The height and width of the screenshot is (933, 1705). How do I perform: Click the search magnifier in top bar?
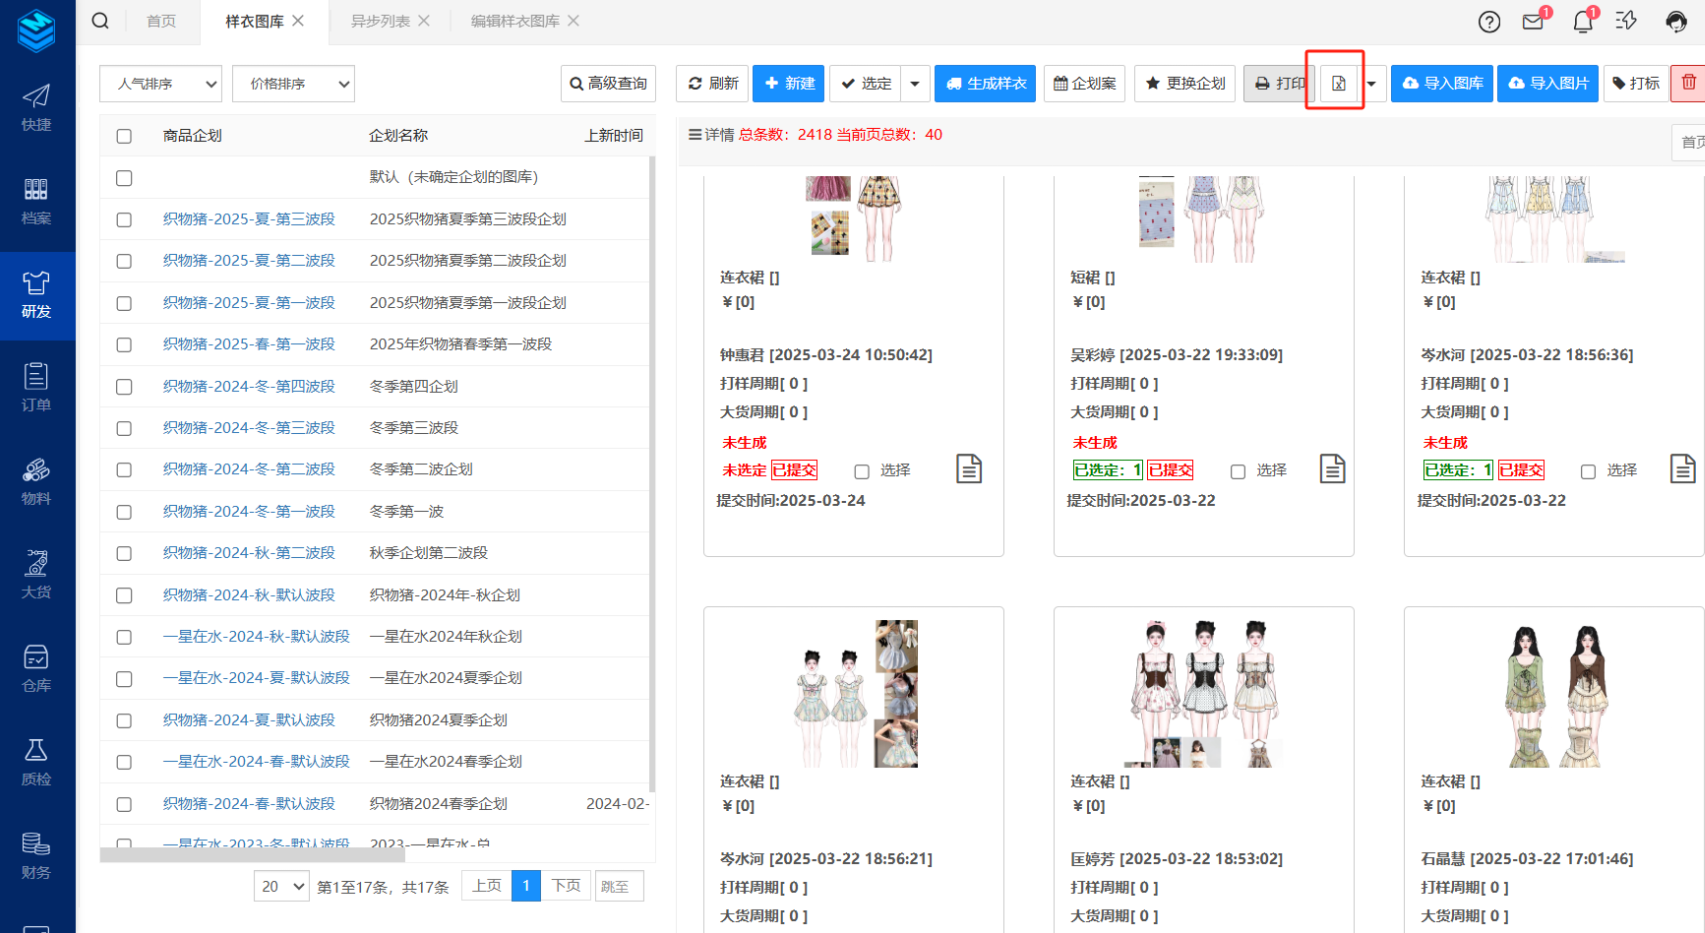(x=100, y=21)
